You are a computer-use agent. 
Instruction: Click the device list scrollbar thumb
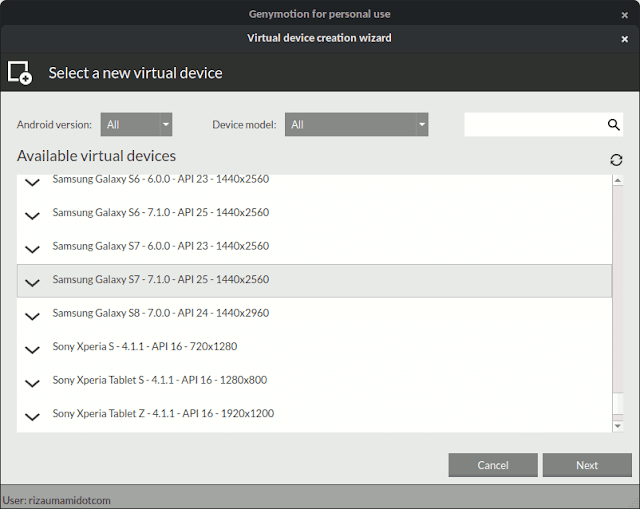(x=618, y=403)
